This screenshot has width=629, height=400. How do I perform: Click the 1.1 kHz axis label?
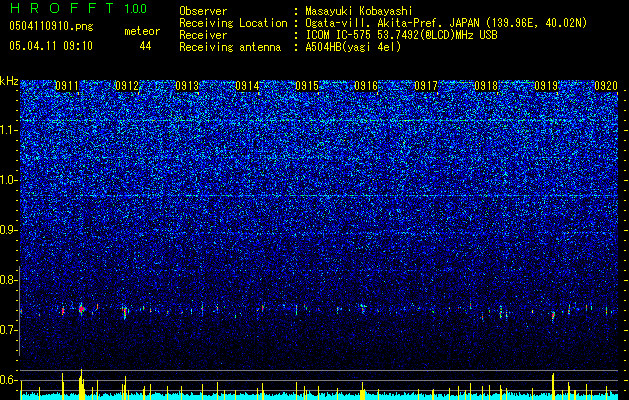coord(9,130)
